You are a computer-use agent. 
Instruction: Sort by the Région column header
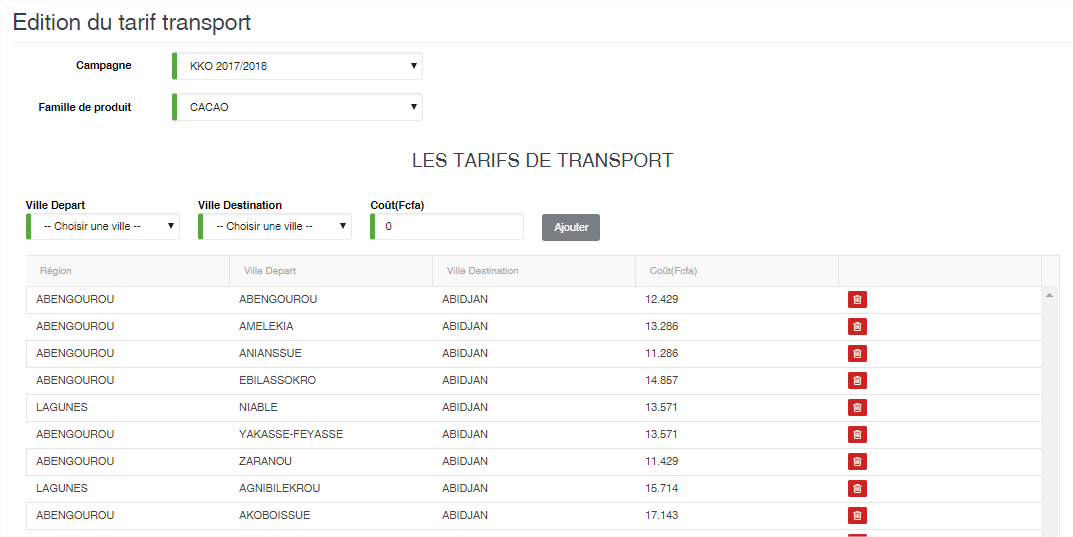click(55, 271)
